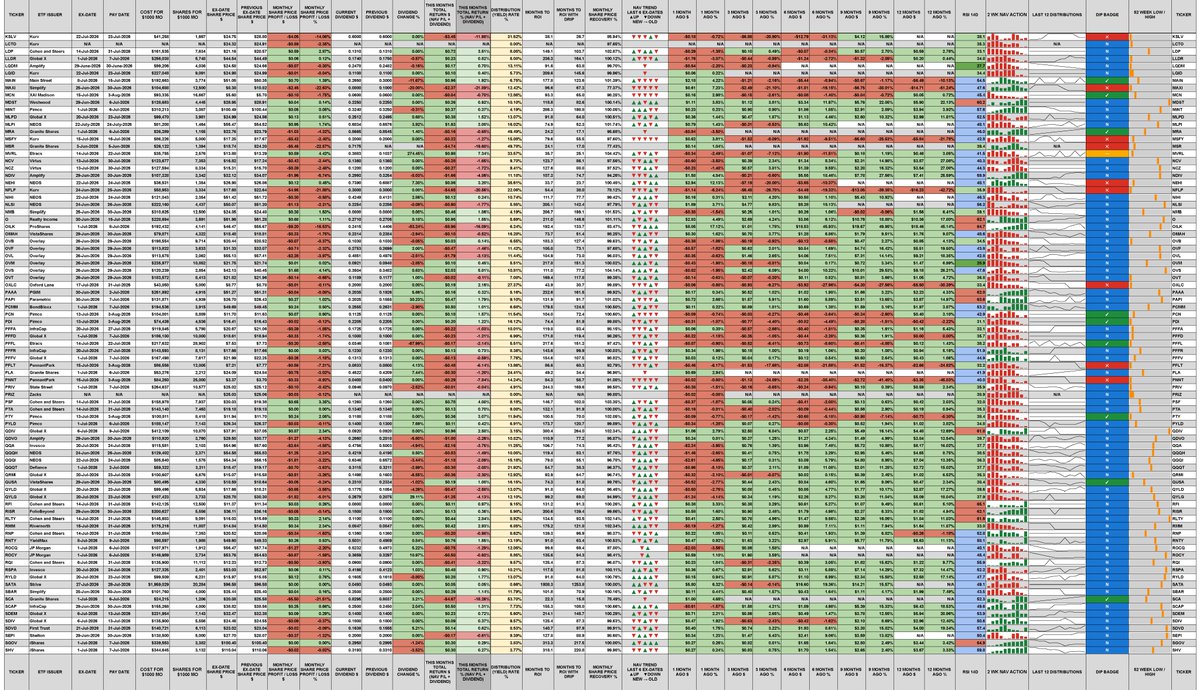Click the green checkmark dip badge in MAIN row

[1107, 81]
